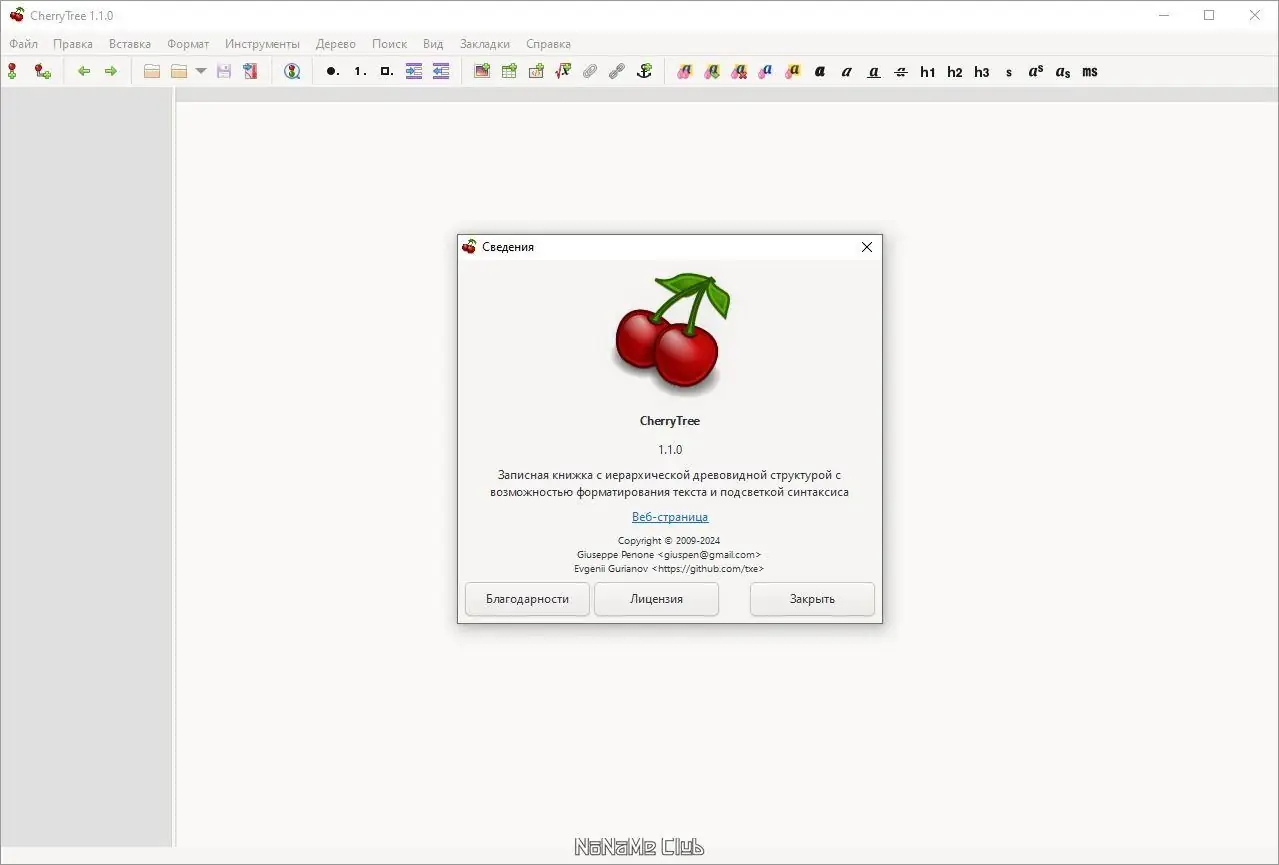The height and width of the screenshot is (865, 1279).
Task: Insert an image with the toolbar icon
Action: tap(482, 71)
